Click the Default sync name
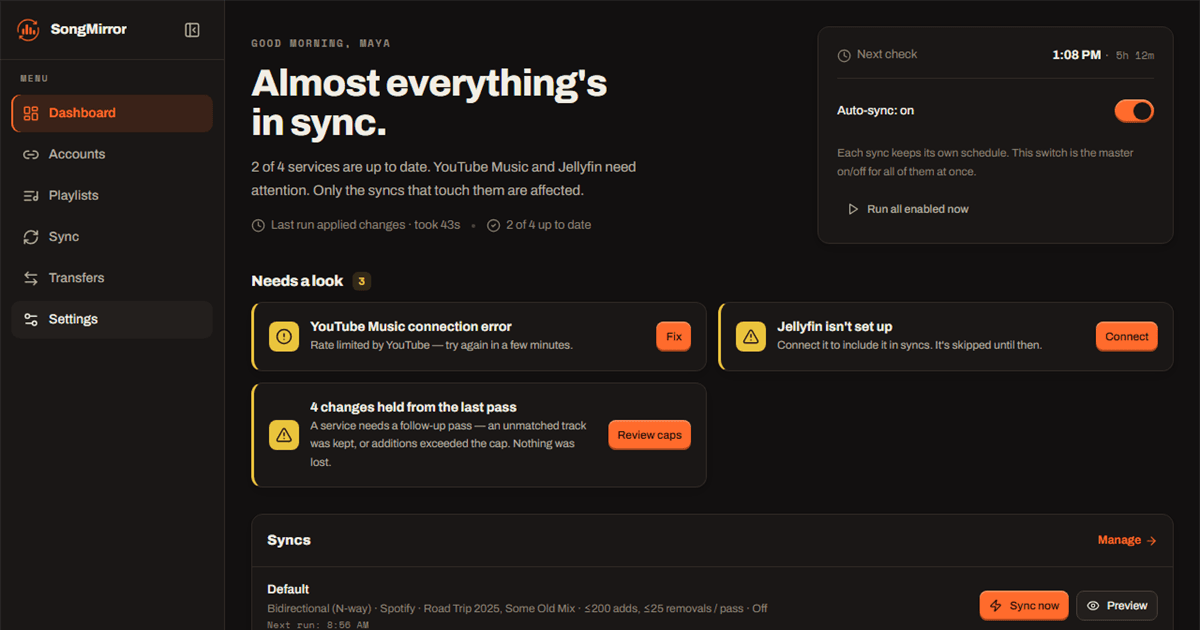1200x630 pixels. (288, 589)
